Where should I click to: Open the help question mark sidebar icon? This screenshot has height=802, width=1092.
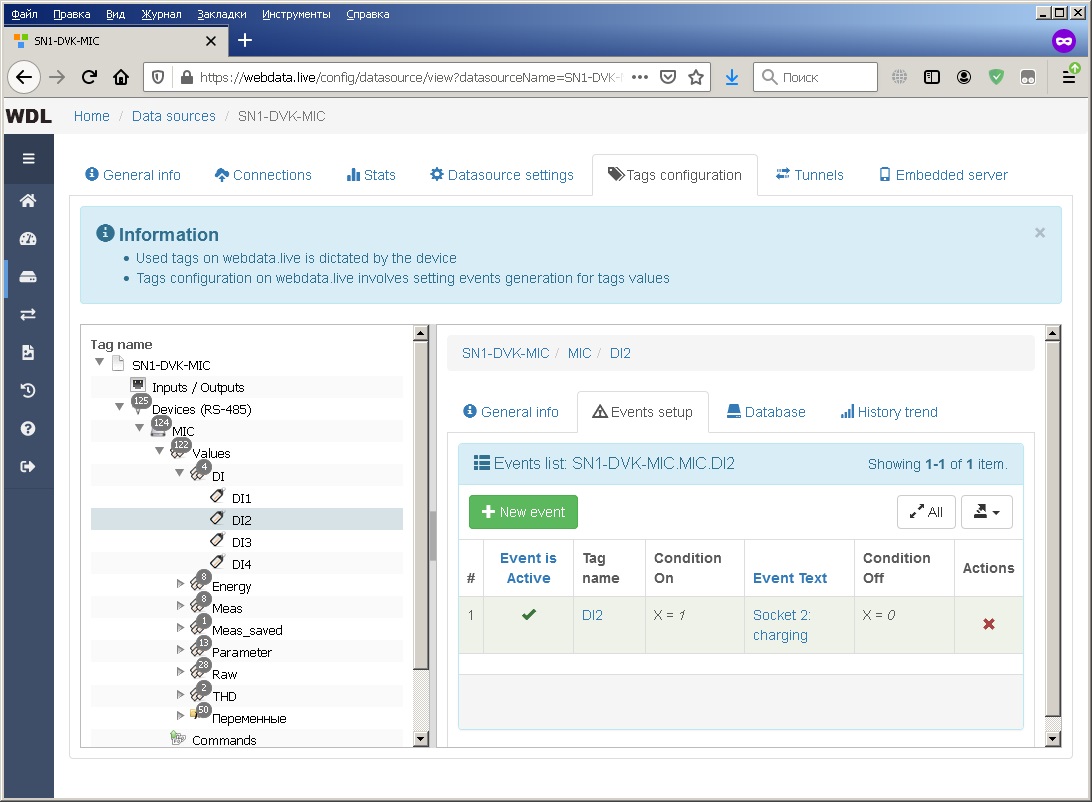28,428
